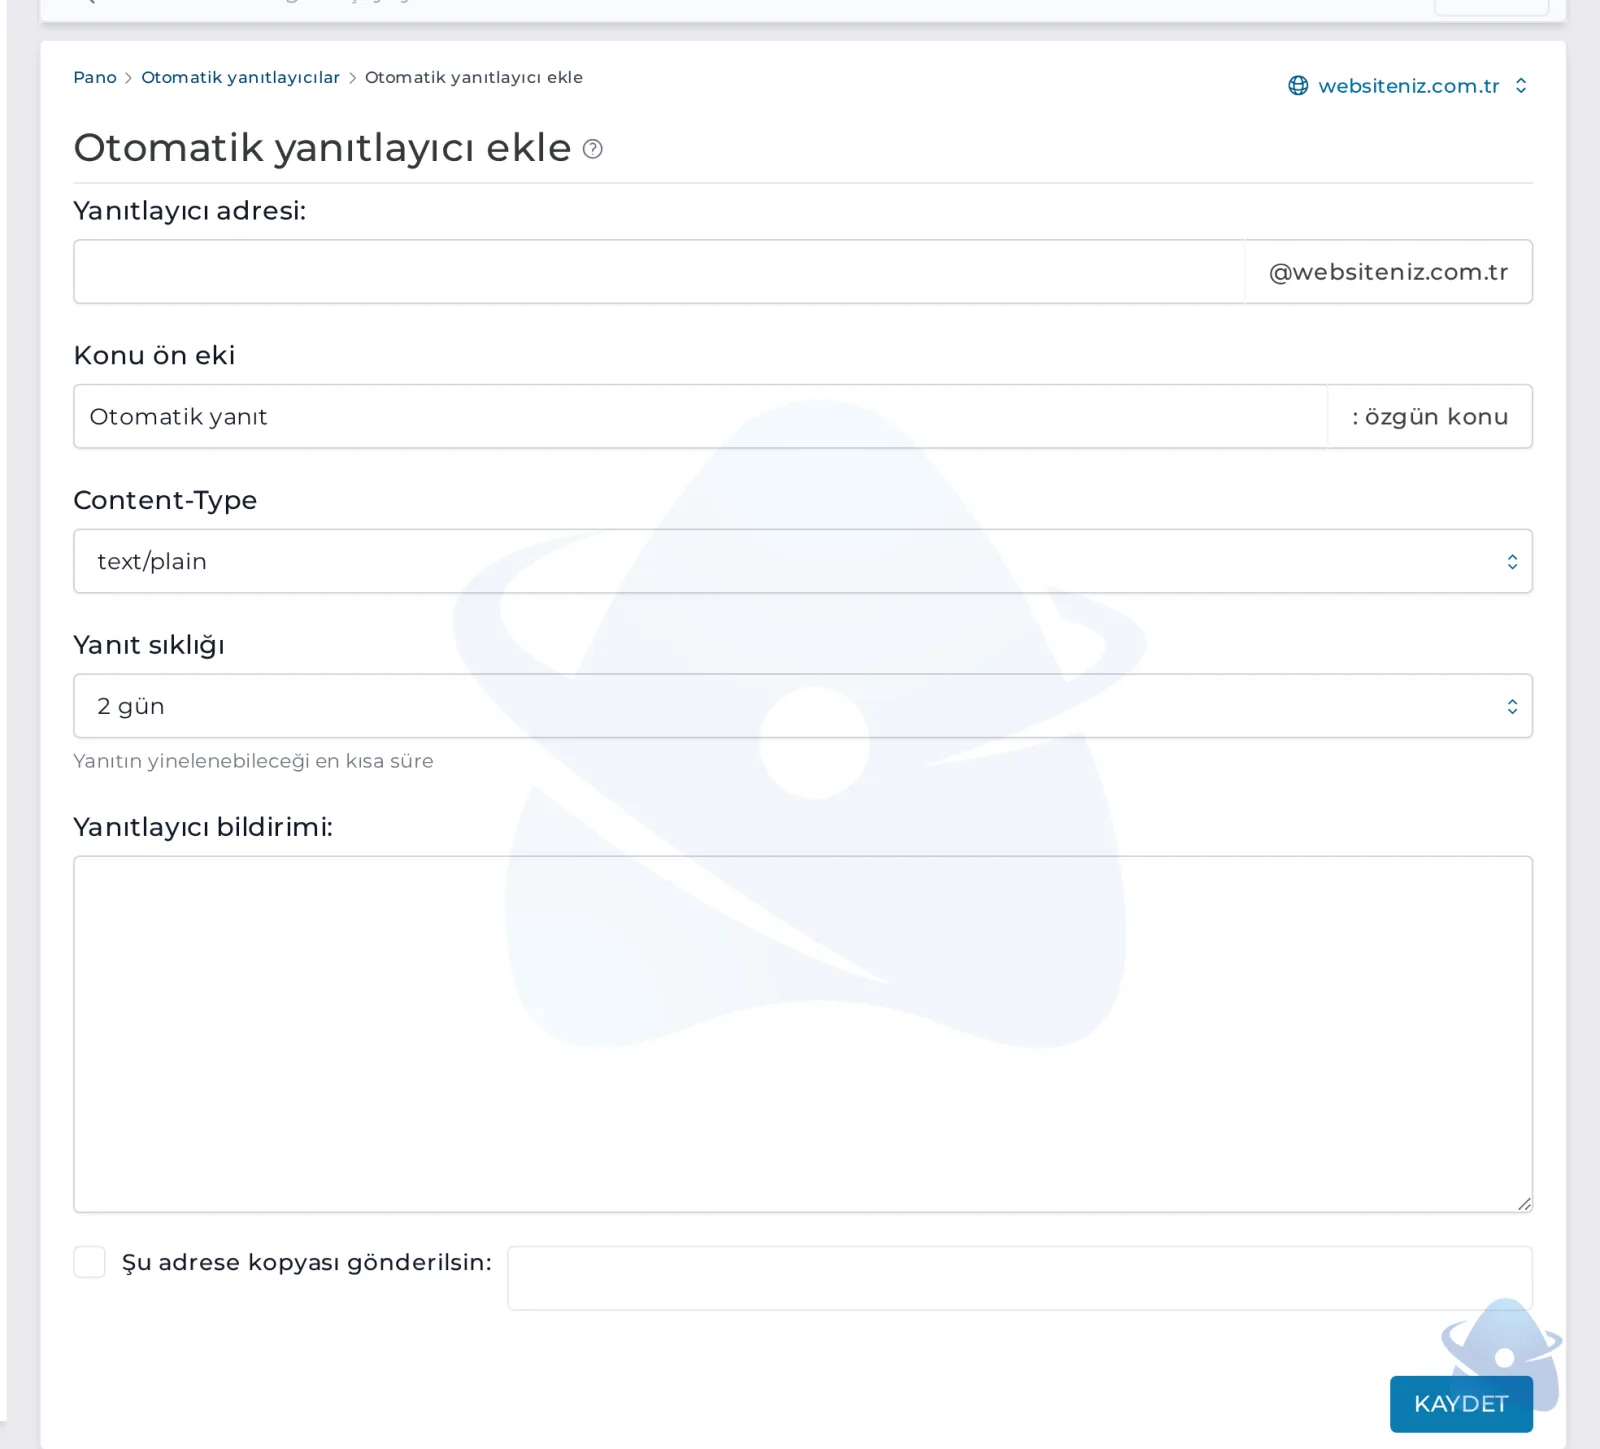1600x1449 pixels.
Task: Open the Yanıt sıklığı 2 gün dropdown
Action: 803,706
